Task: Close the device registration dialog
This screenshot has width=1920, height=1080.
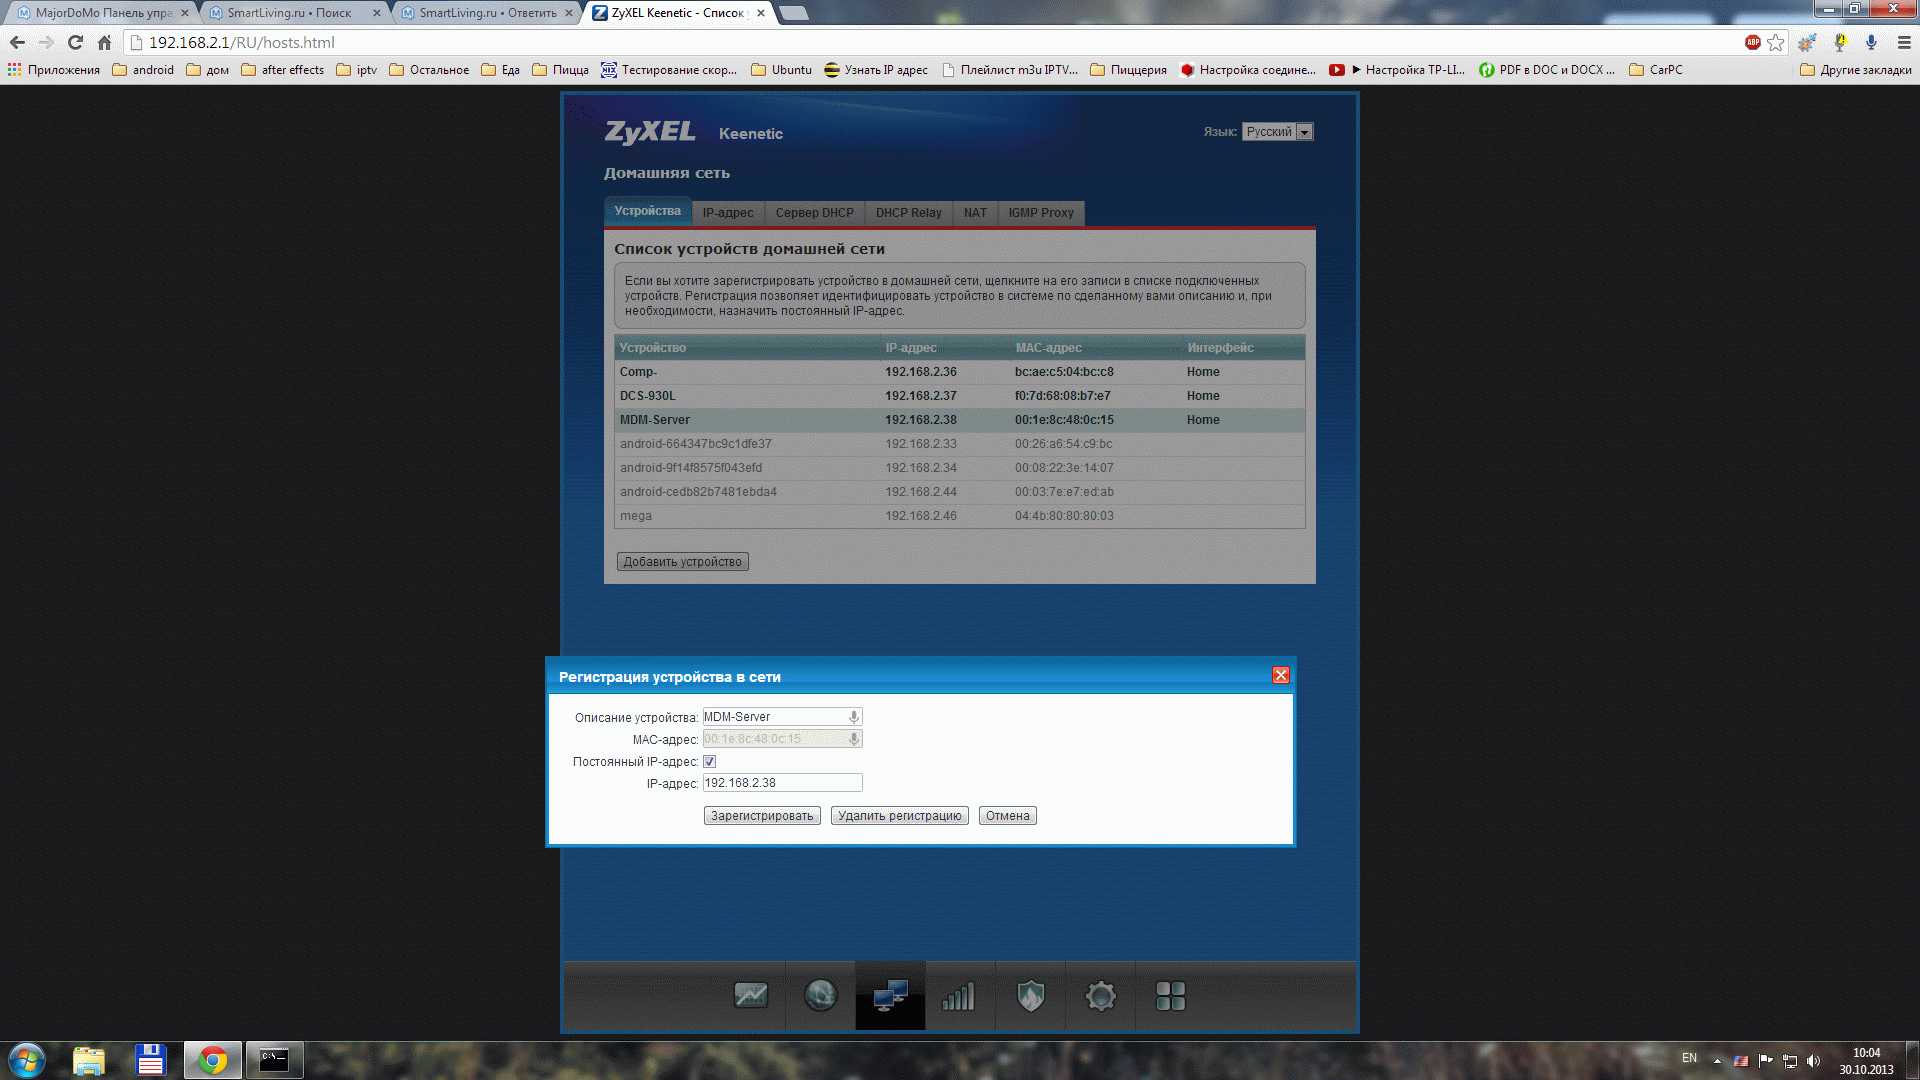Action: (x=1280, y=676)
